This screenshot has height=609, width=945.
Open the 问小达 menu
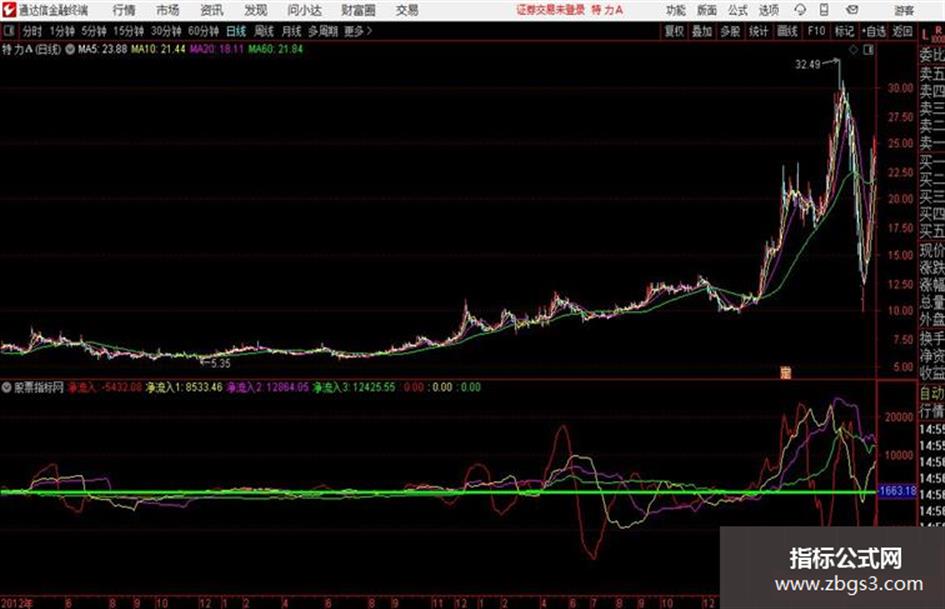tap(304, 10)
